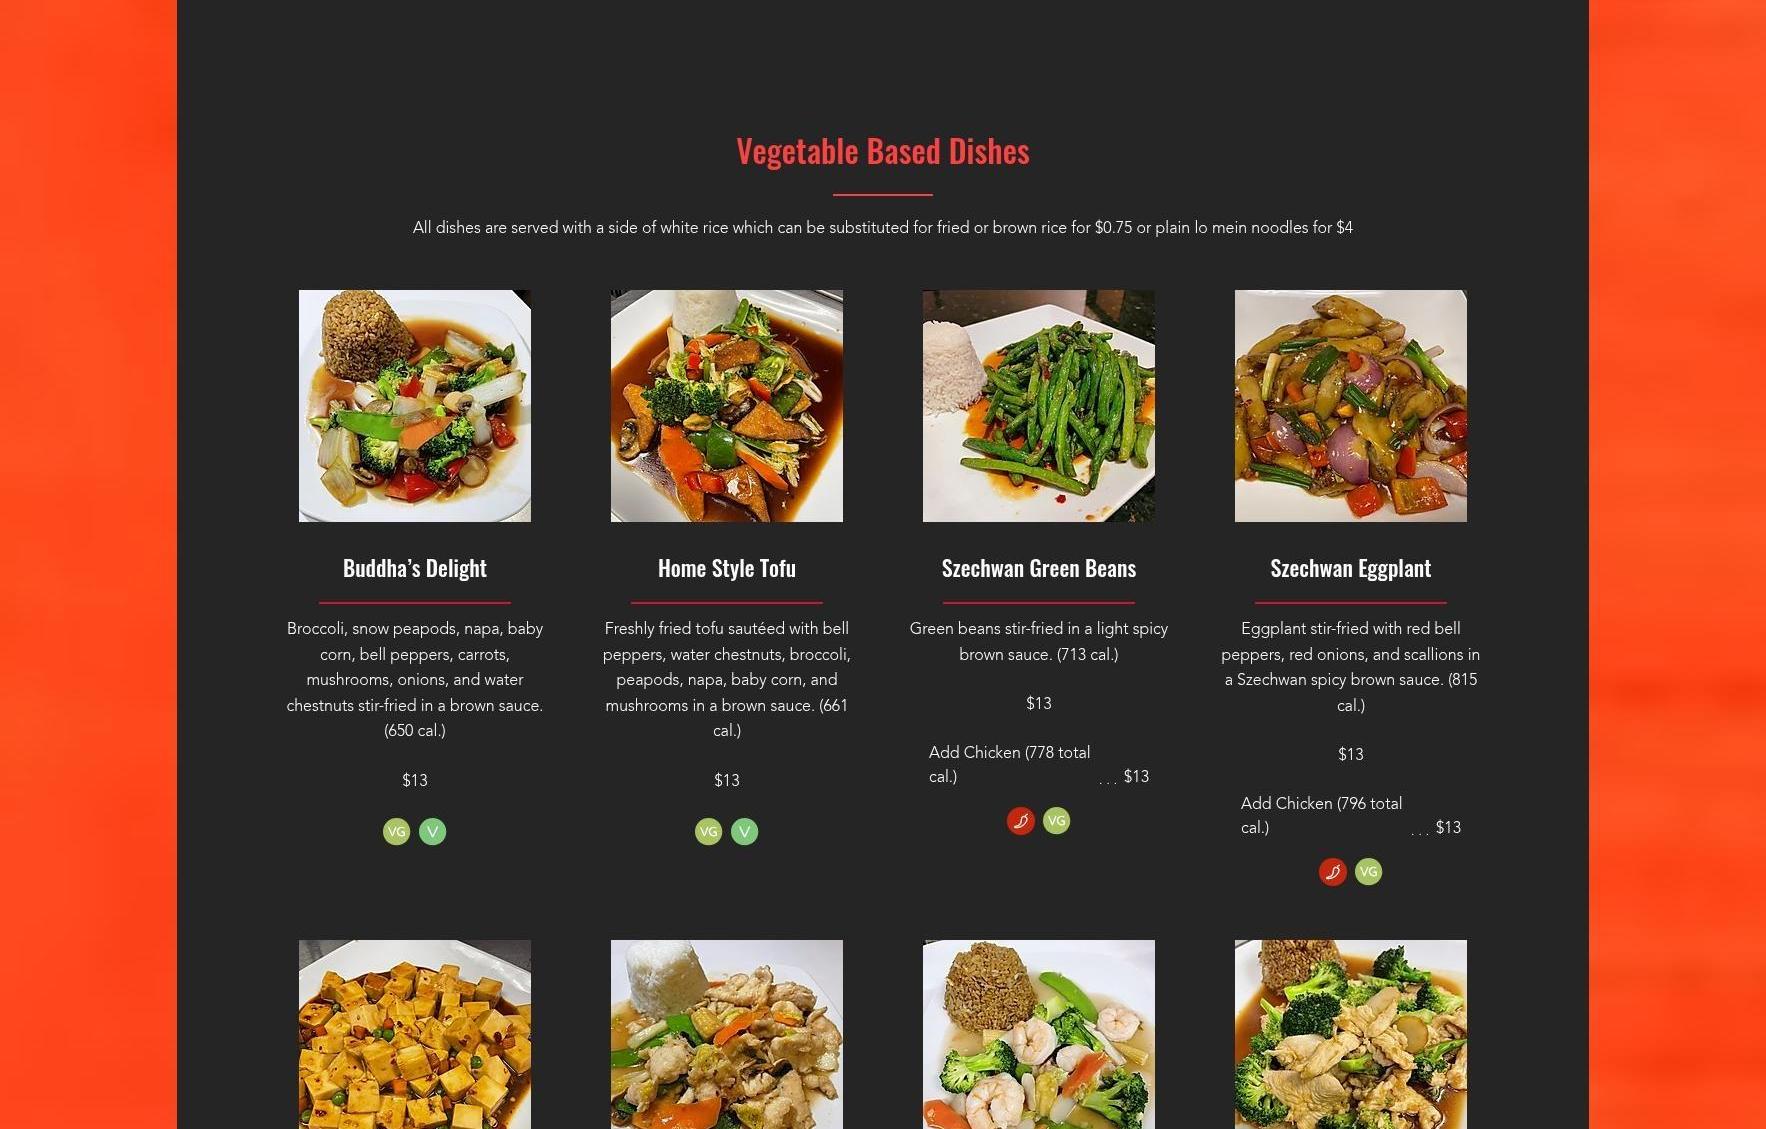Click the Szechwan Green Beans title
Image resolution: width=1766 pixels, height=1129 pixels.
(x=1039, y=568)
